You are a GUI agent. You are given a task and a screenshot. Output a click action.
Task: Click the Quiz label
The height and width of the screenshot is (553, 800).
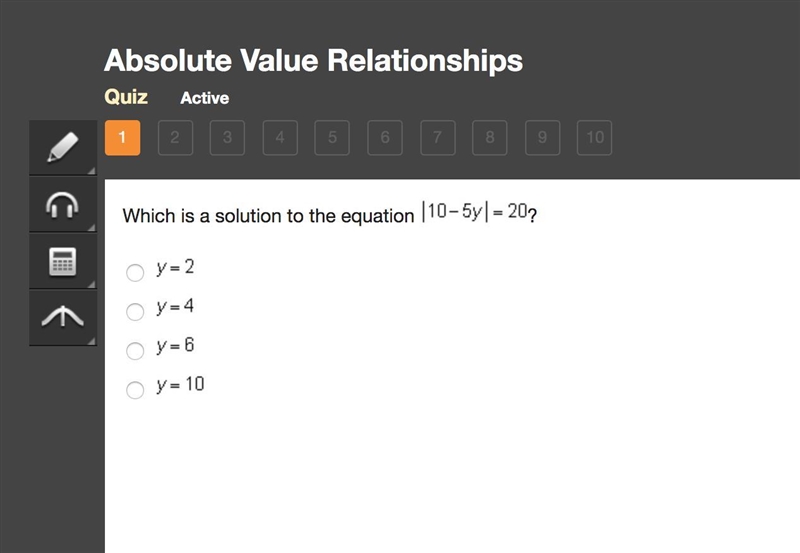pyautogui.click(x=126, y=96)
